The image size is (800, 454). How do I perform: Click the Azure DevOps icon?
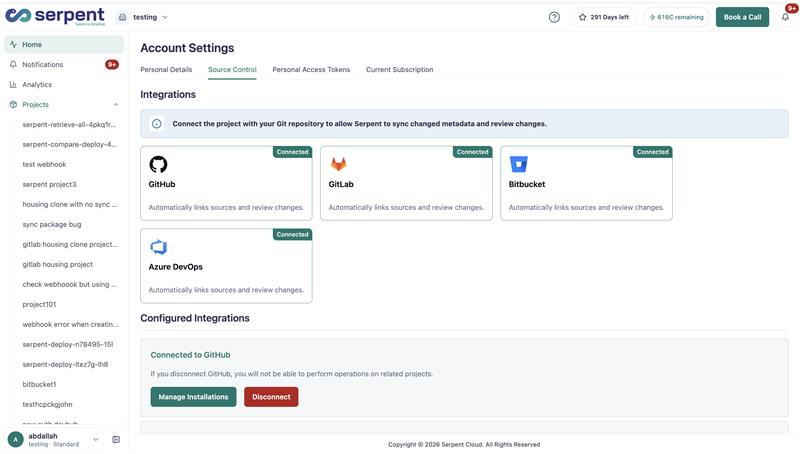(158, 247)
